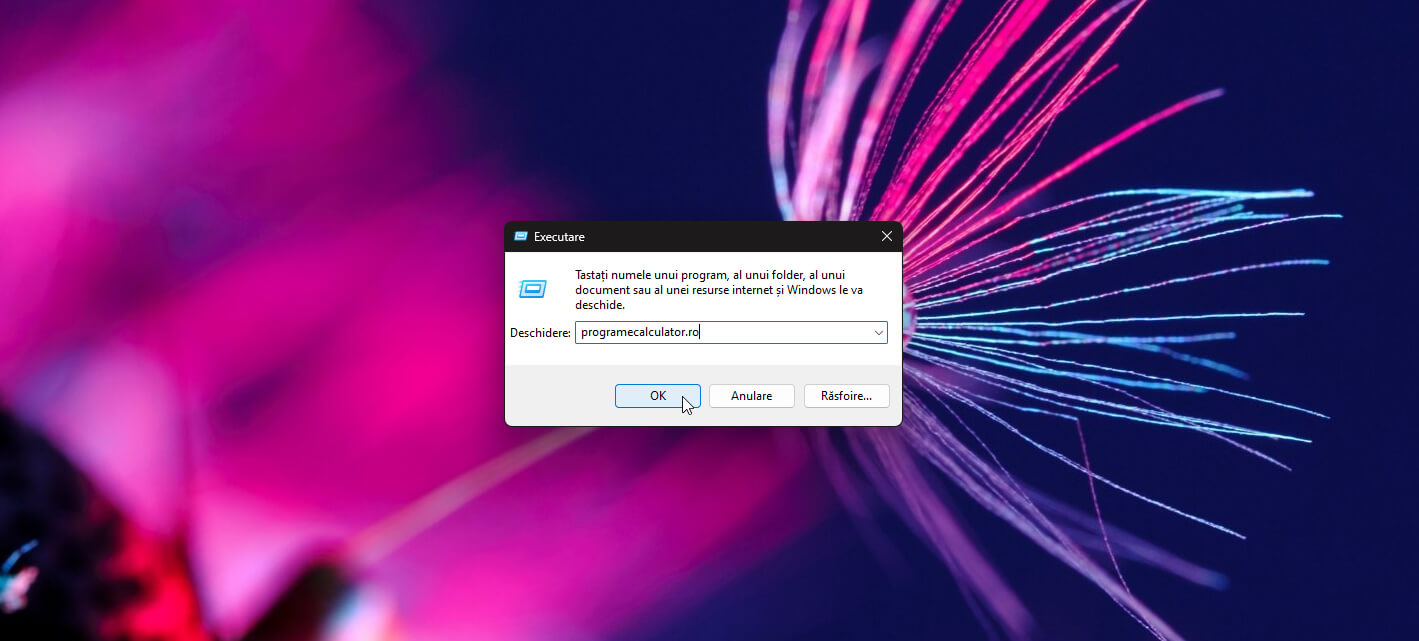The image size is (1419, 641).
Task: Expand the Deschidere combo box arrow
Action: click(x=878, y=332)
